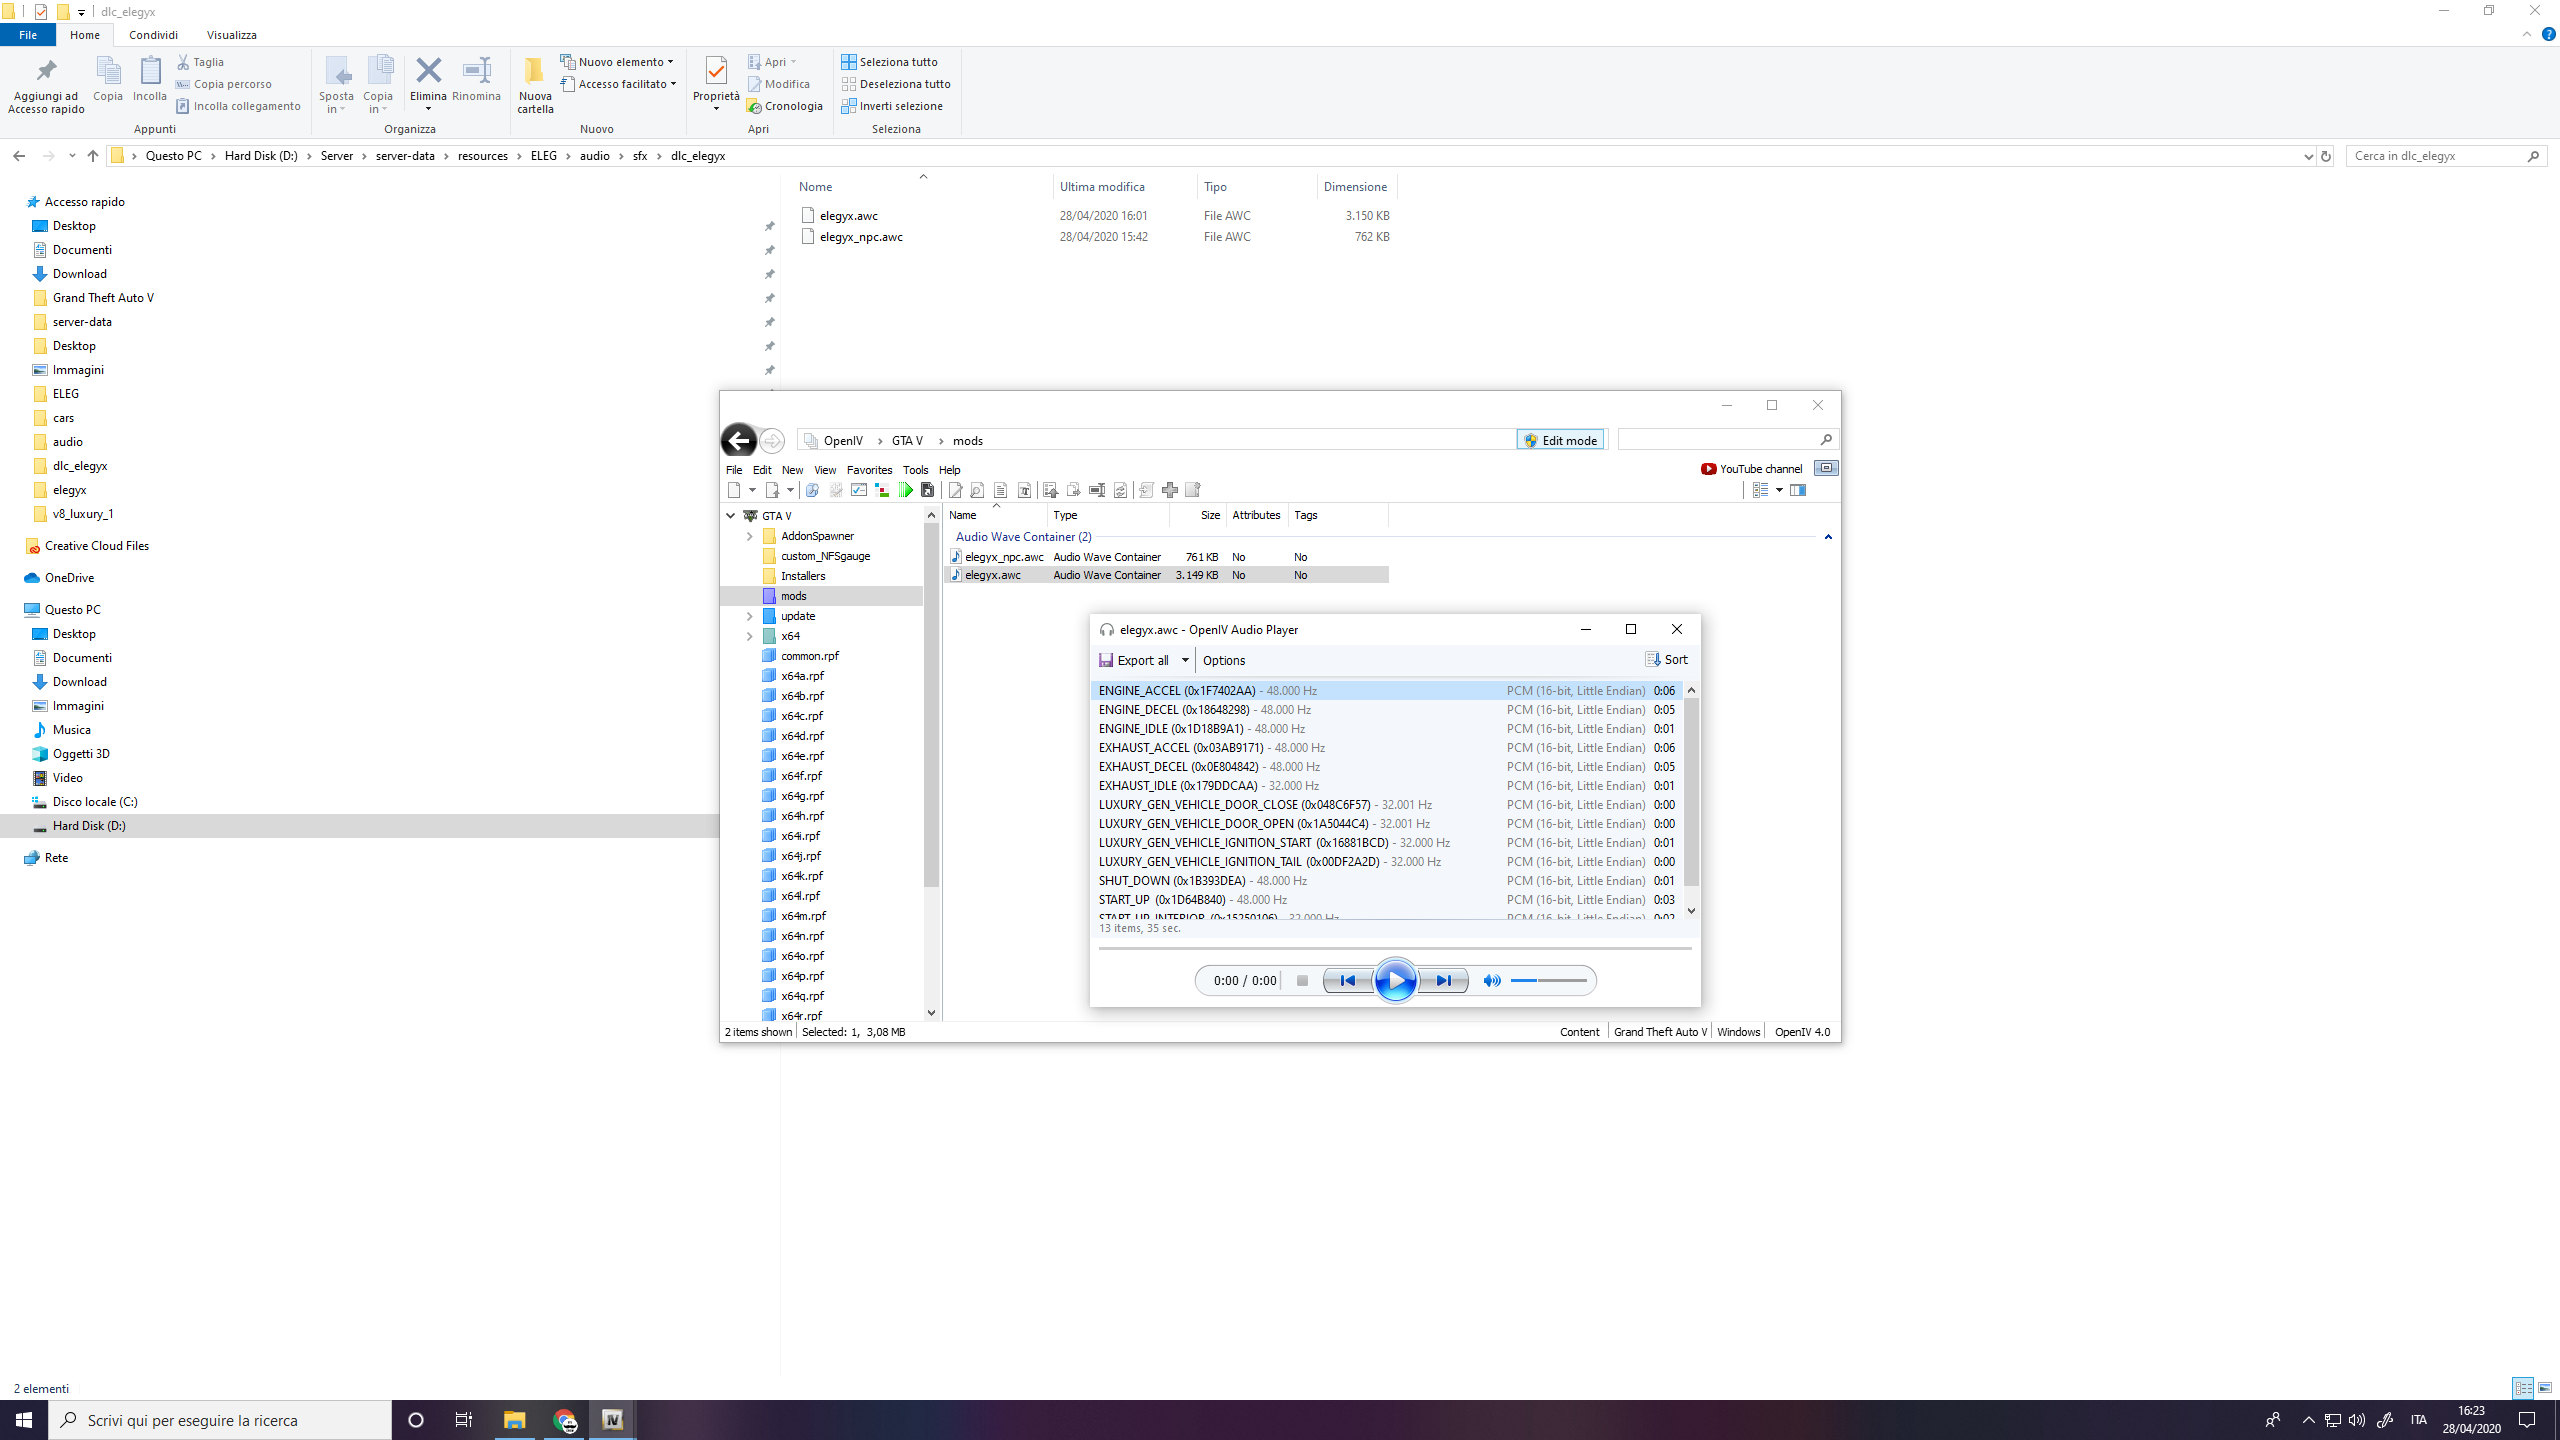Open the Export all dropdown arrow

coord(1185,660)
